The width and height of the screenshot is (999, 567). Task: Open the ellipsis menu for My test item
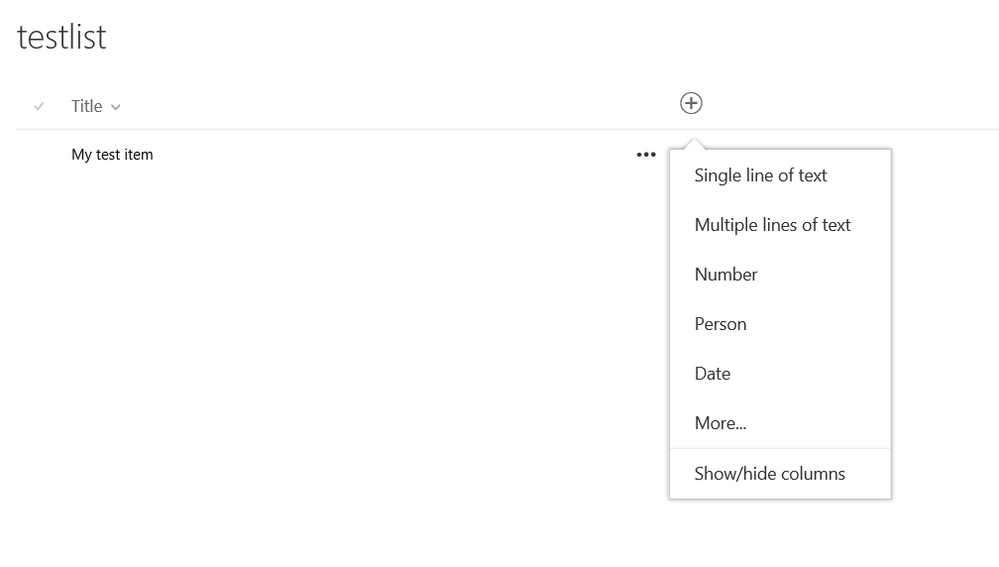tap(646, 155)
